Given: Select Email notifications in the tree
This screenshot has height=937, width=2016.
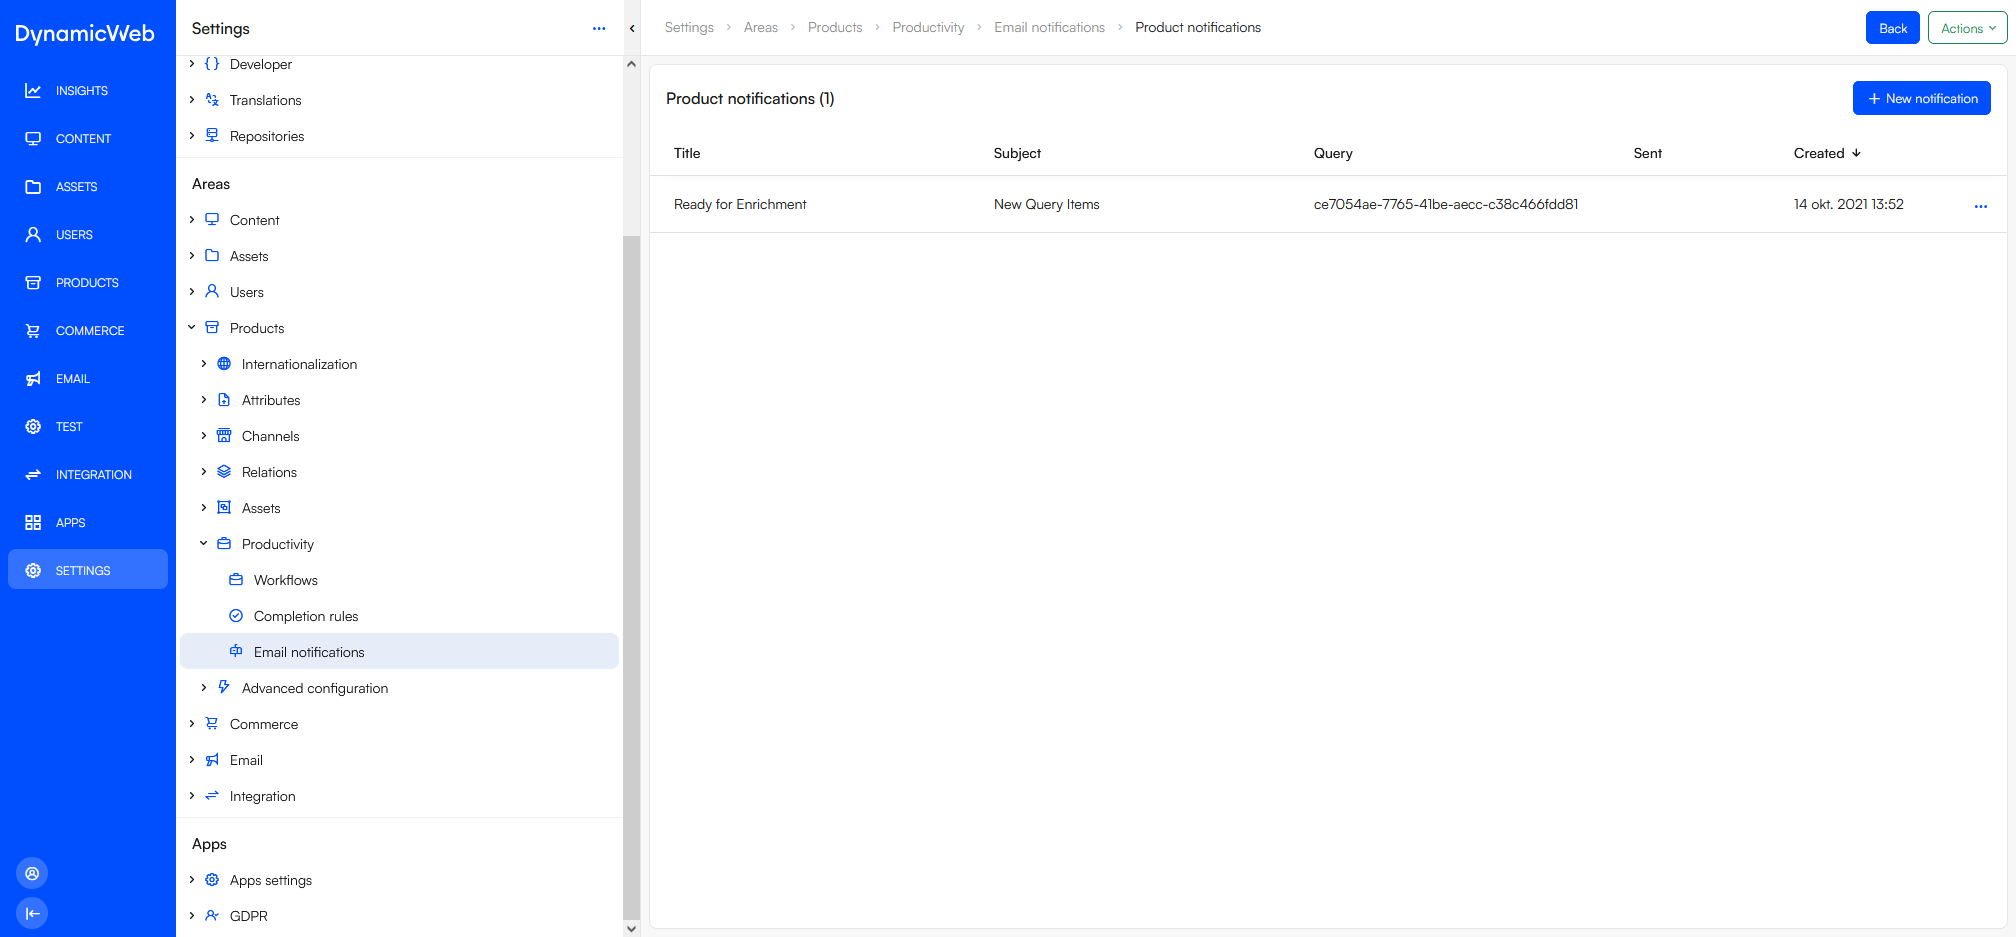Looking at the screenshot, I should coord(309,651).
